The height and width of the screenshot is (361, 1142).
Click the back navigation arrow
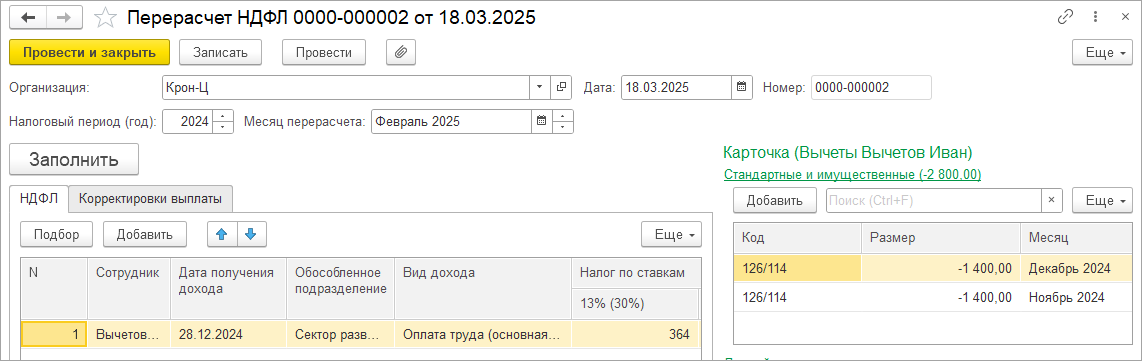click(x=28, y=18)
